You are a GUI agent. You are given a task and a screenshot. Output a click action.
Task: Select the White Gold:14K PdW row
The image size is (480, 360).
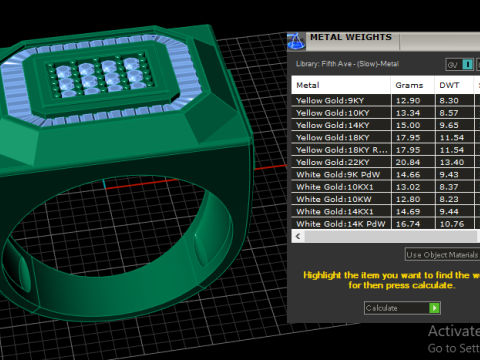pos(386,224)
